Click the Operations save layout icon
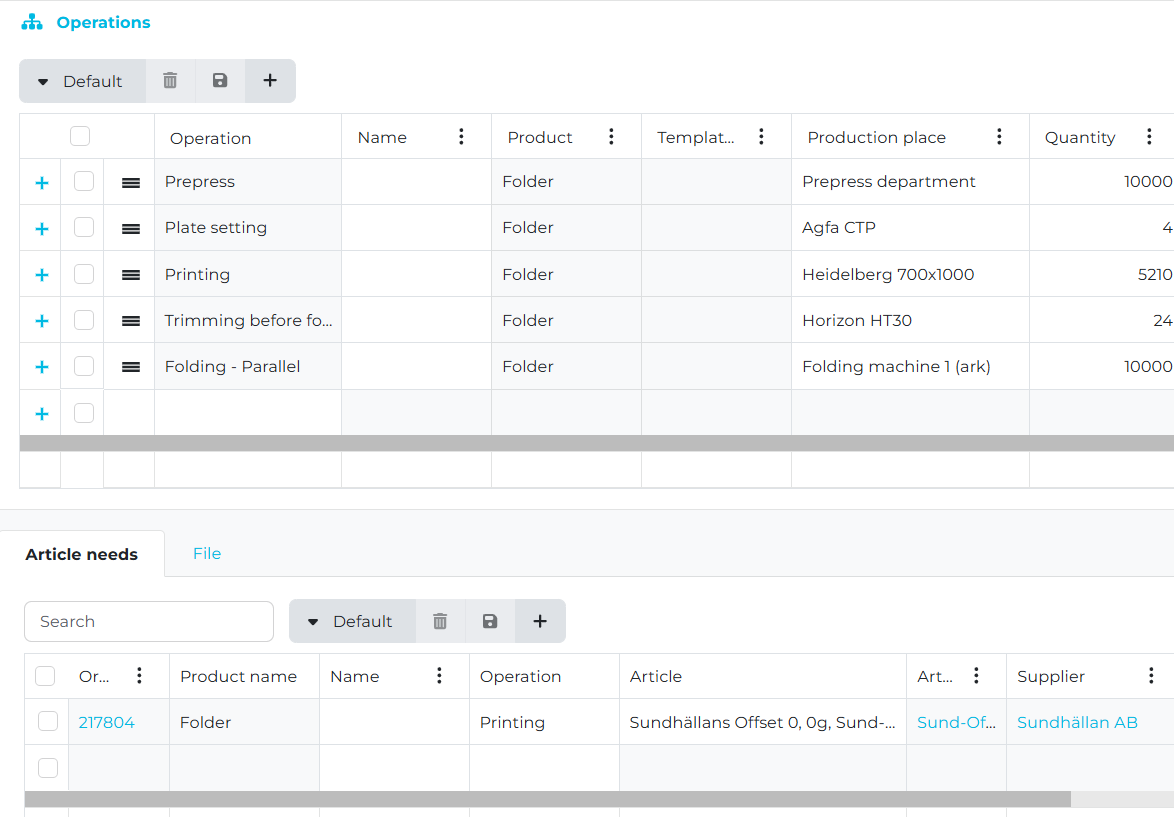The image size is (1174, 817). tap(220, 81)
